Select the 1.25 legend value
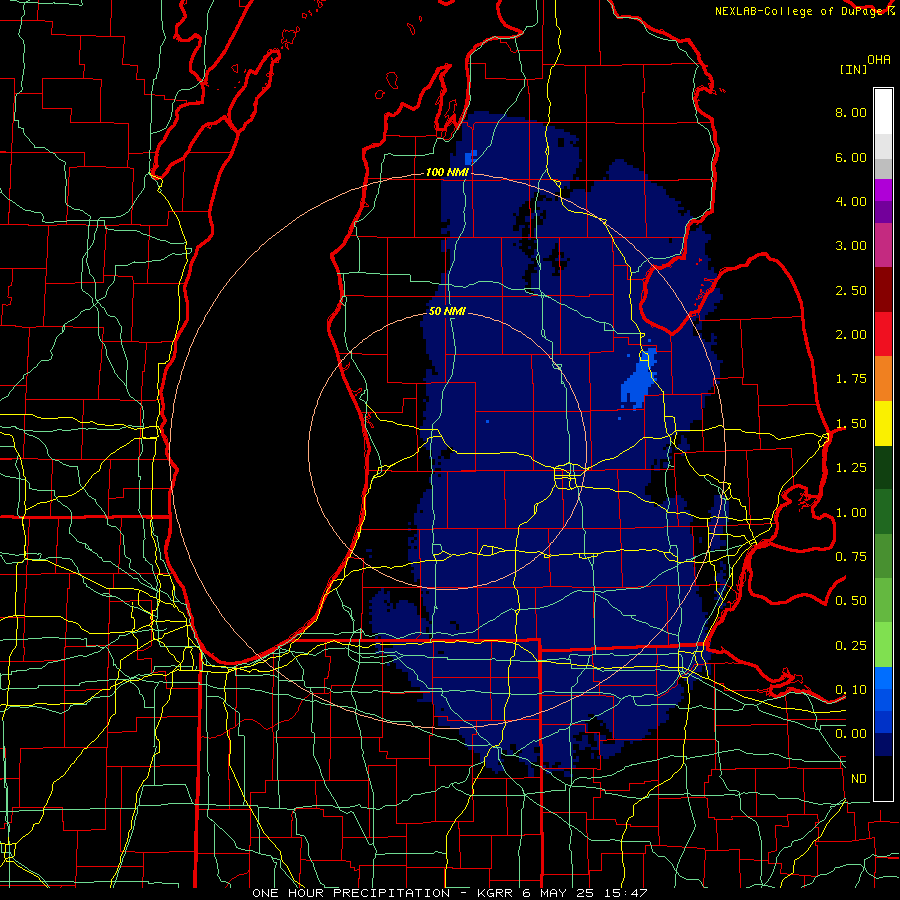Screen dimensions: 900x900 click(851, 468)
